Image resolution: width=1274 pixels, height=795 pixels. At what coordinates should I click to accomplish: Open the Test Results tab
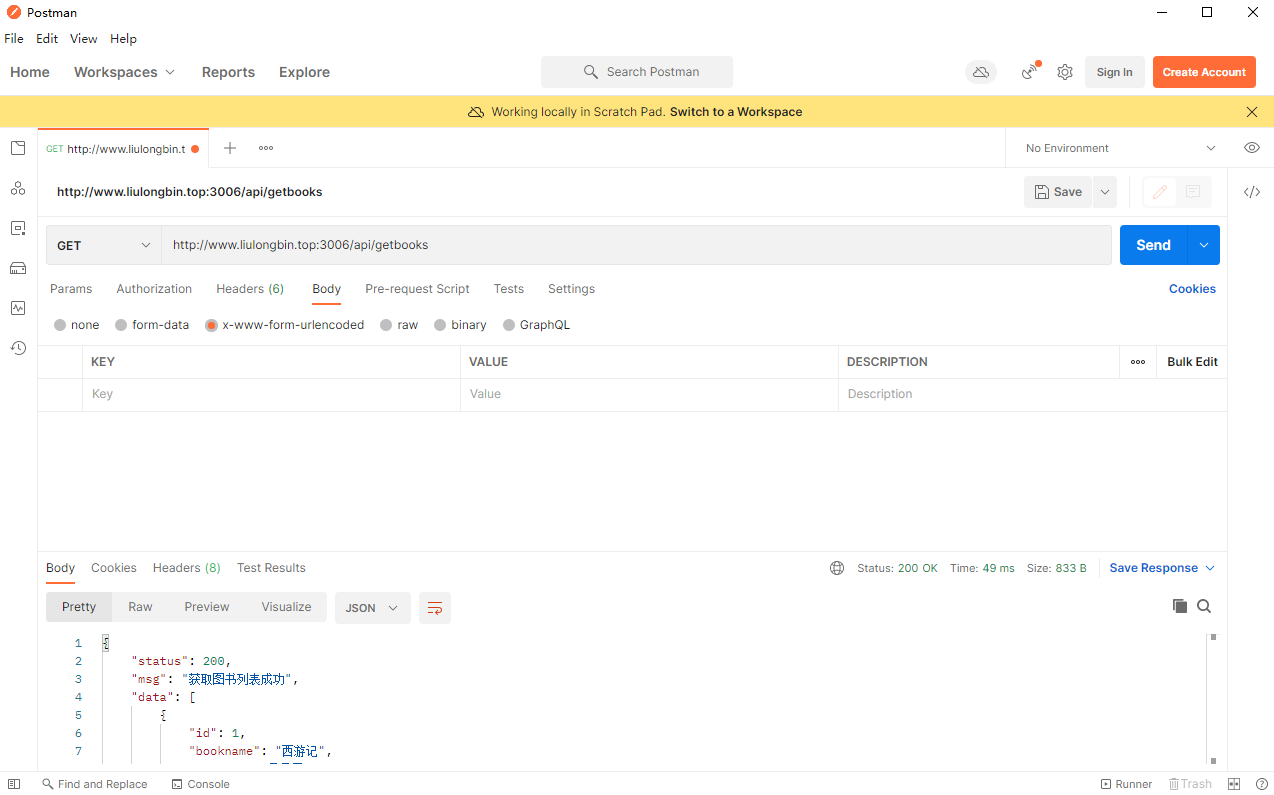point(271,568)
